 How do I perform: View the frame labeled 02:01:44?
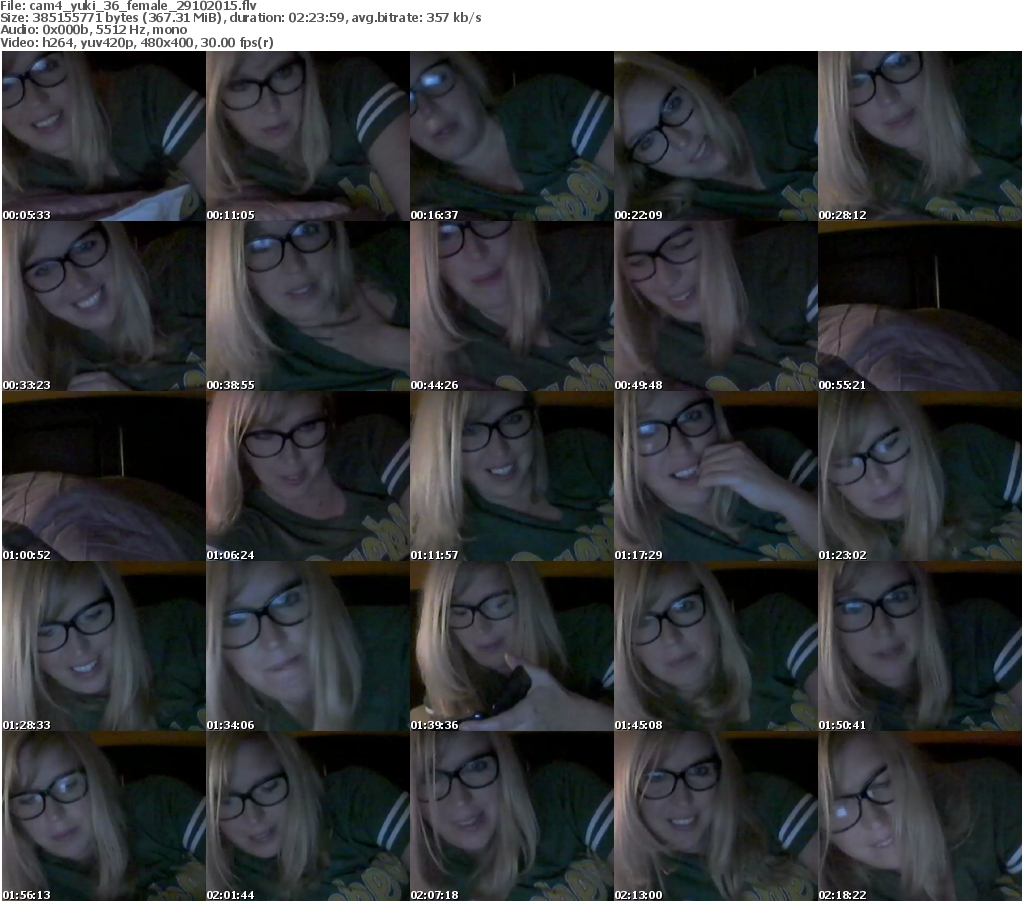[x=308, y=816]
